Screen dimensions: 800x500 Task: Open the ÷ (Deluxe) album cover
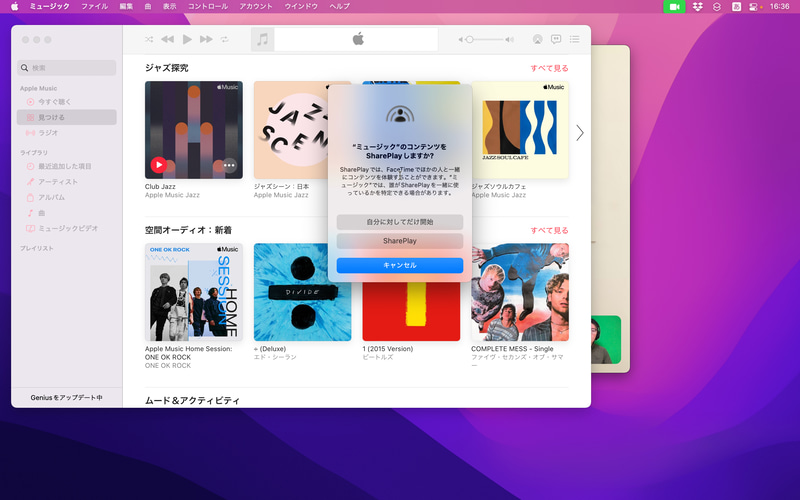tap(303, 292)
